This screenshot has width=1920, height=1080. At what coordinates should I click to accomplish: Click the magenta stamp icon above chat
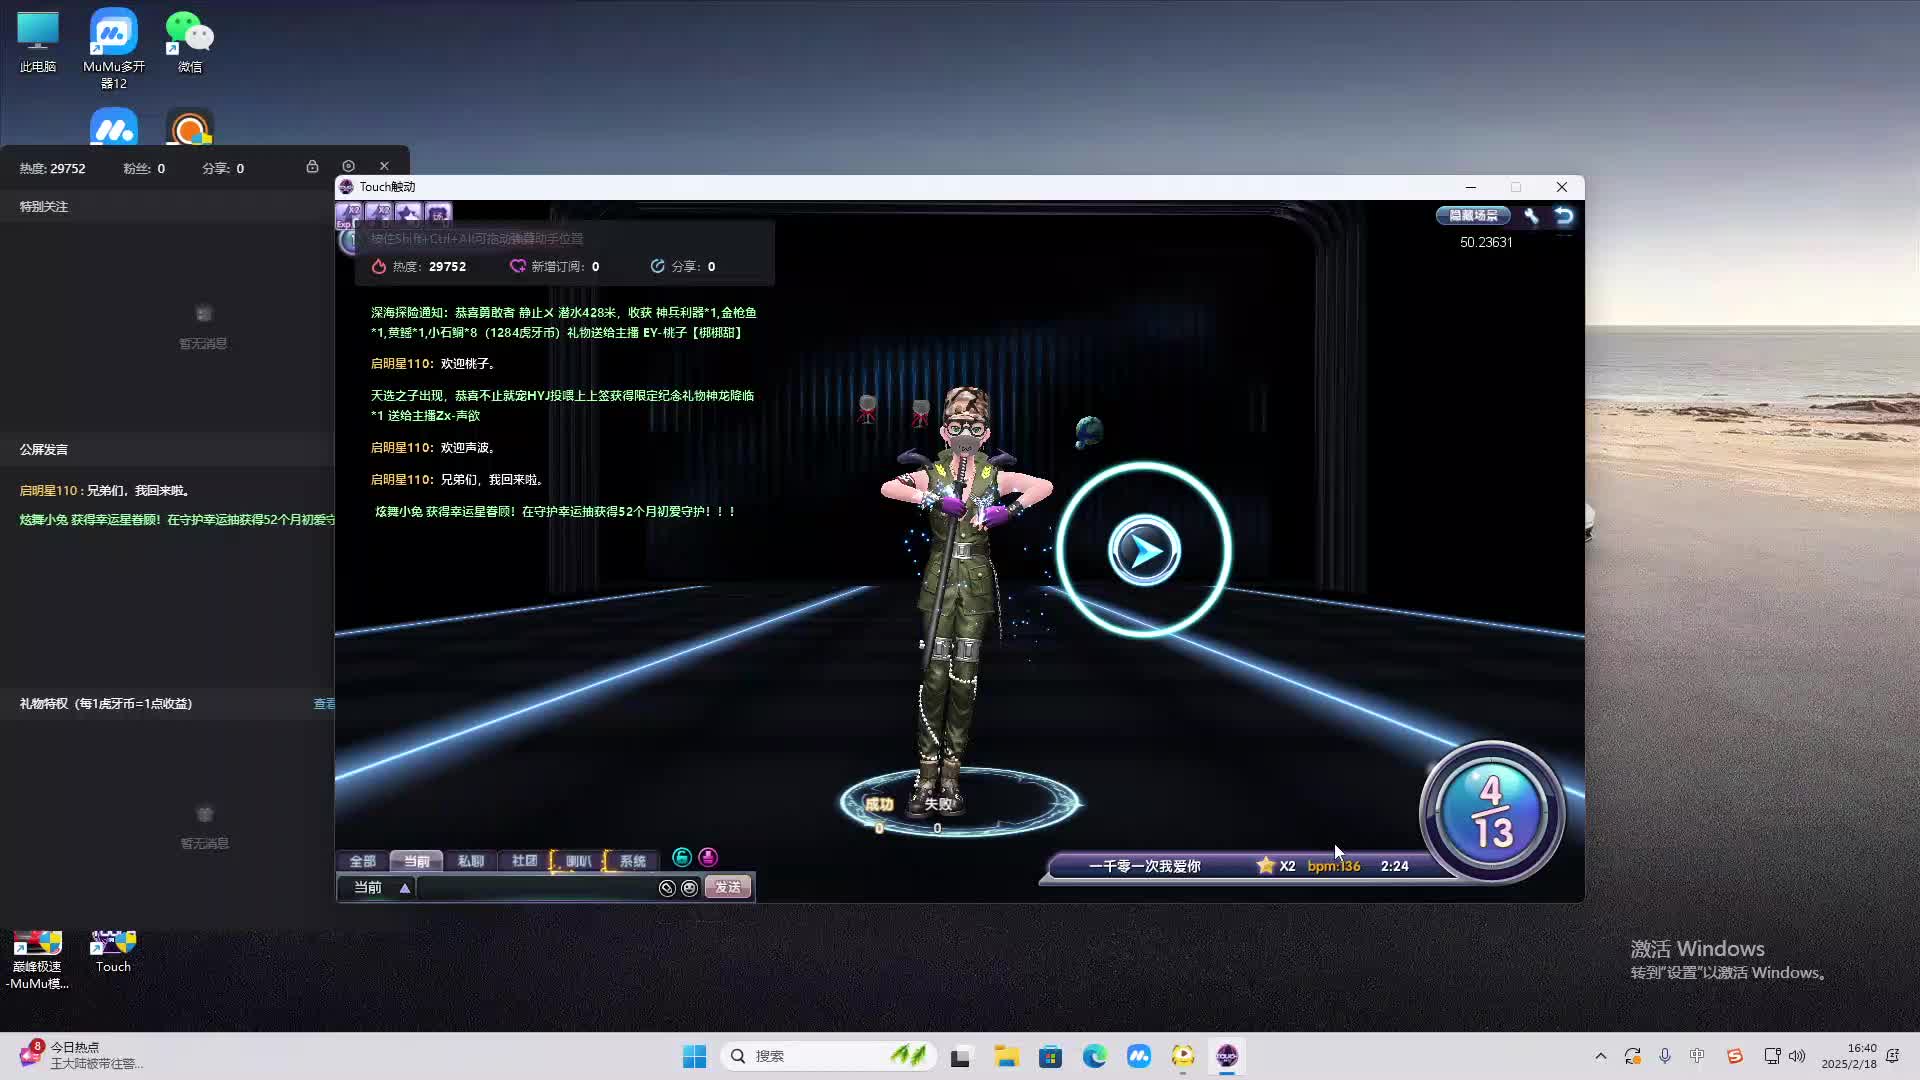coord(708,857)
